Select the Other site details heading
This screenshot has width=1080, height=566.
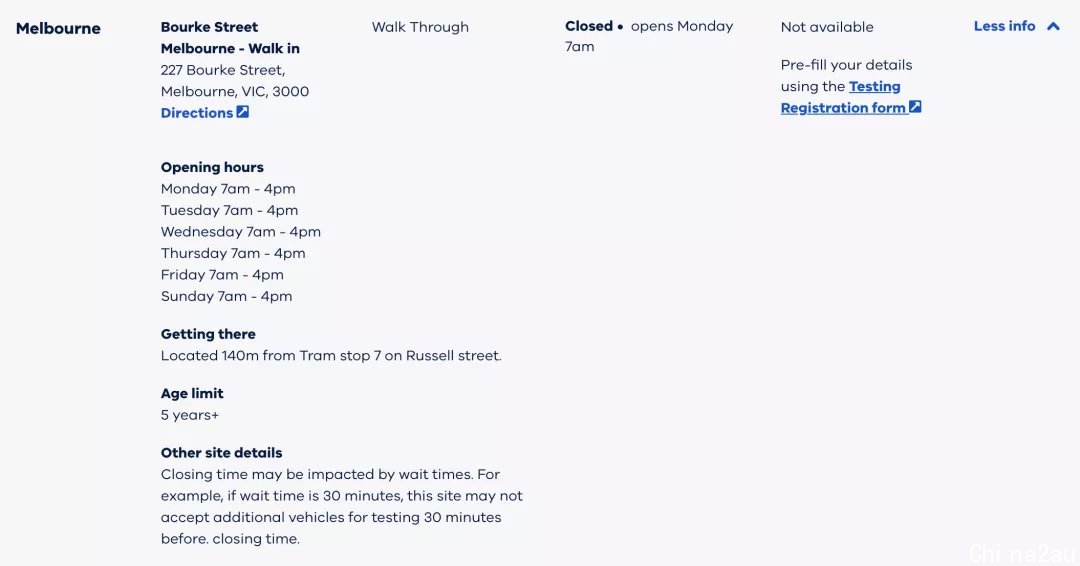click(222, 452)
